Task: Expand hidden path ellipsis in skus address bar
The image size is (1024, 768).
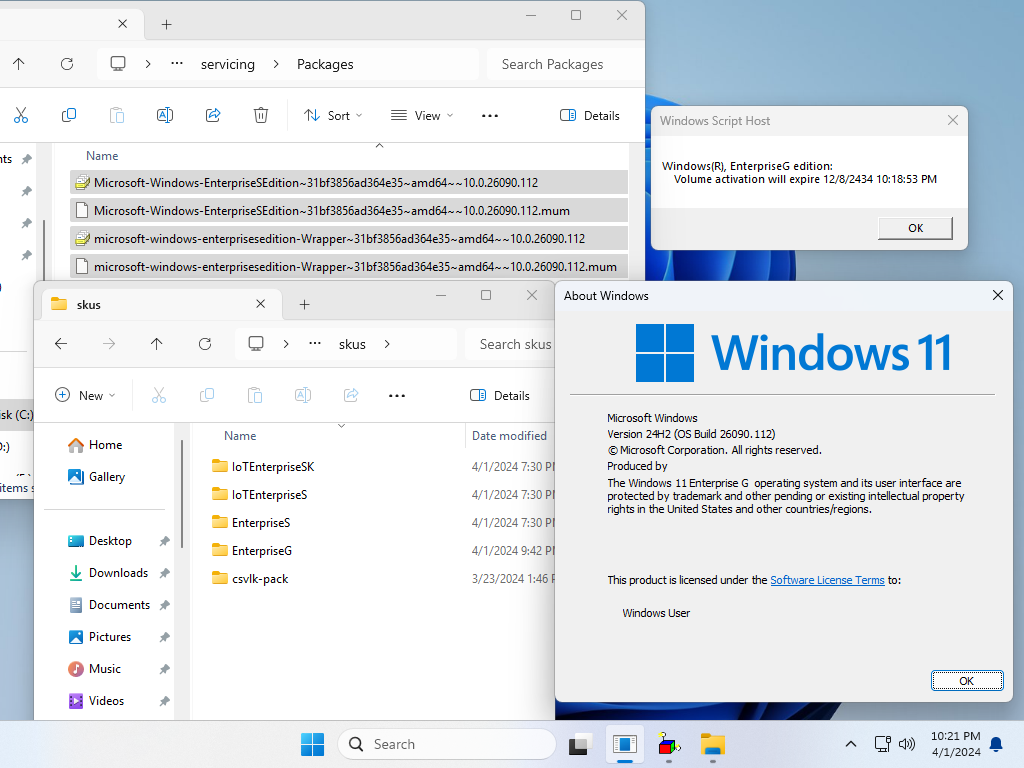Action: [315, 344]
